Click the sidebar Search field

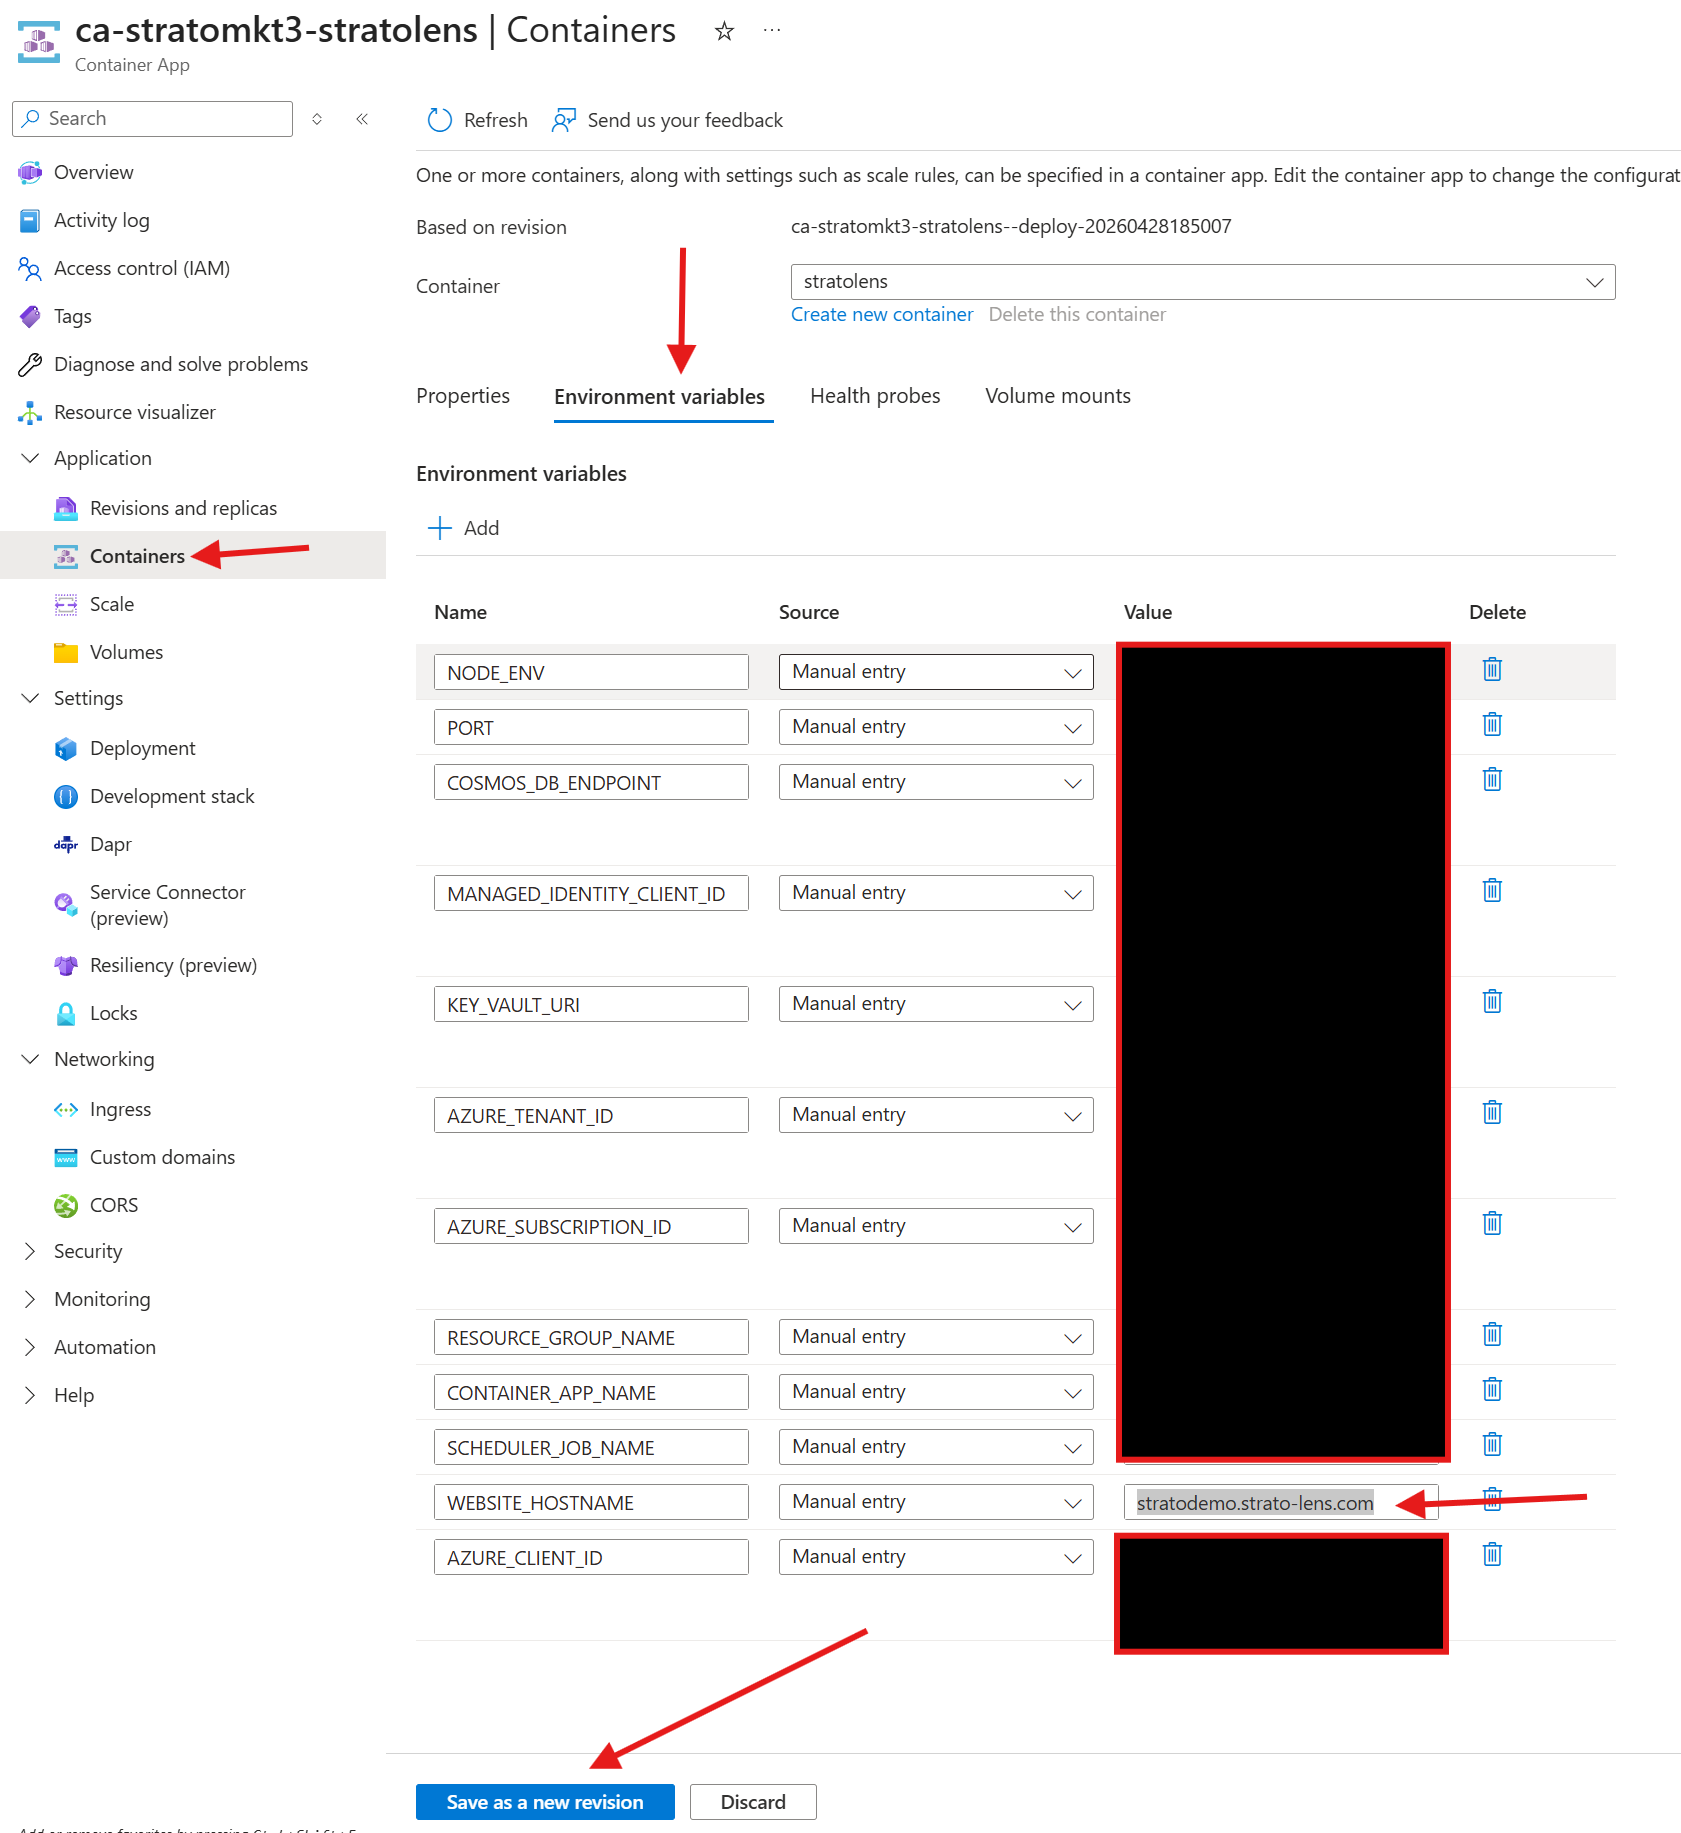(x=153, y=119)
